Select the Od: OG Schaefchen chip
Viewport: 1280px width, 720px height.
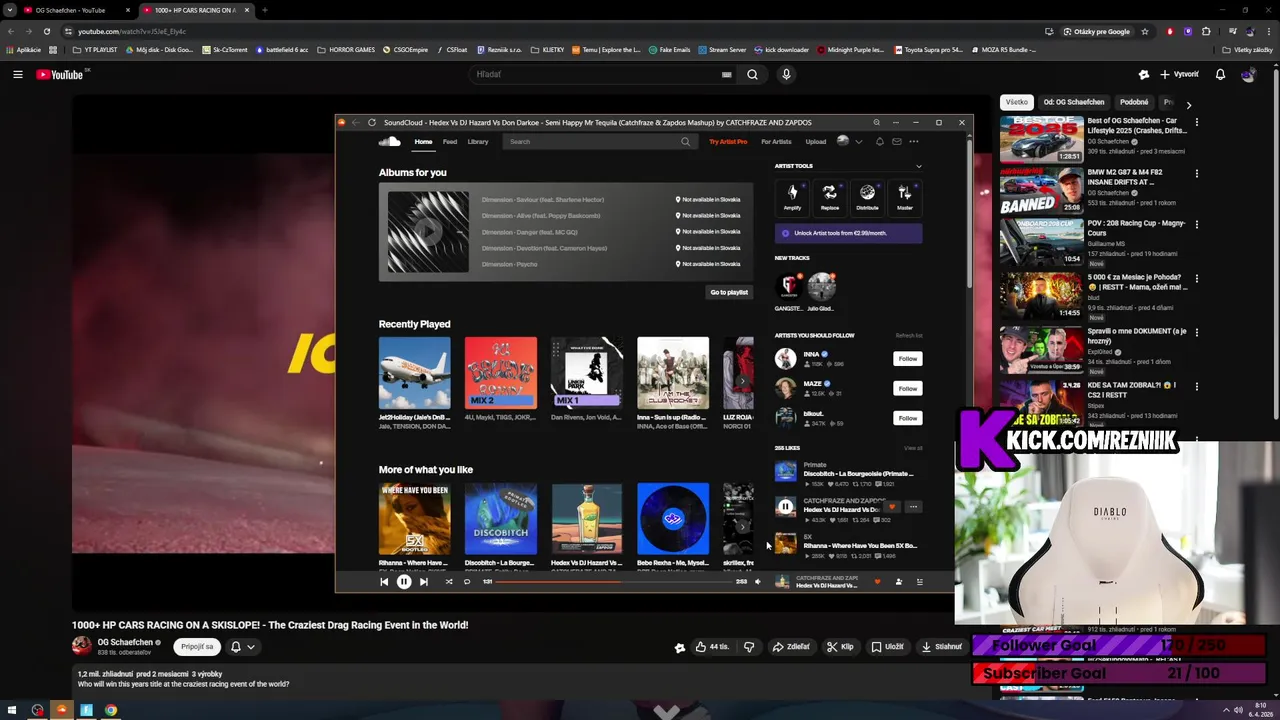click(1074, 102)
